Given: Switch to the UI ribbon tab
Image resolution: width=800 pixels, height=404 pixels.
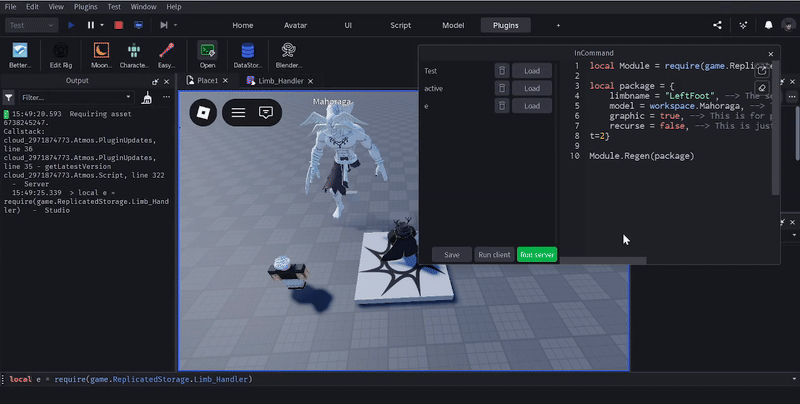Looking at the screenshot, I should tap(348, 25).
